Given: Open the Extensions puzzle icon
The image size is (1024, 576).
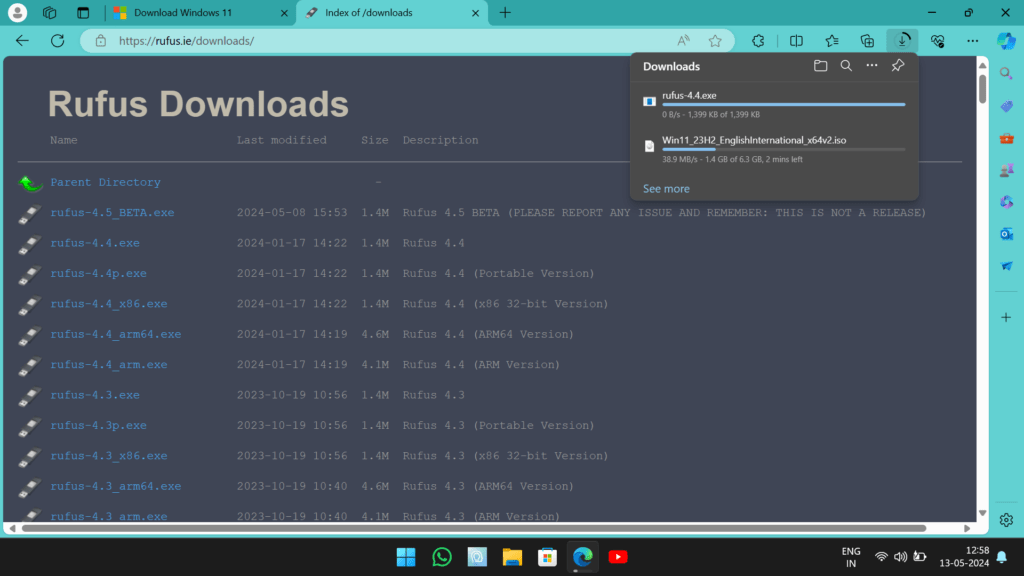Looking at the screenshot, I should 758,40.
